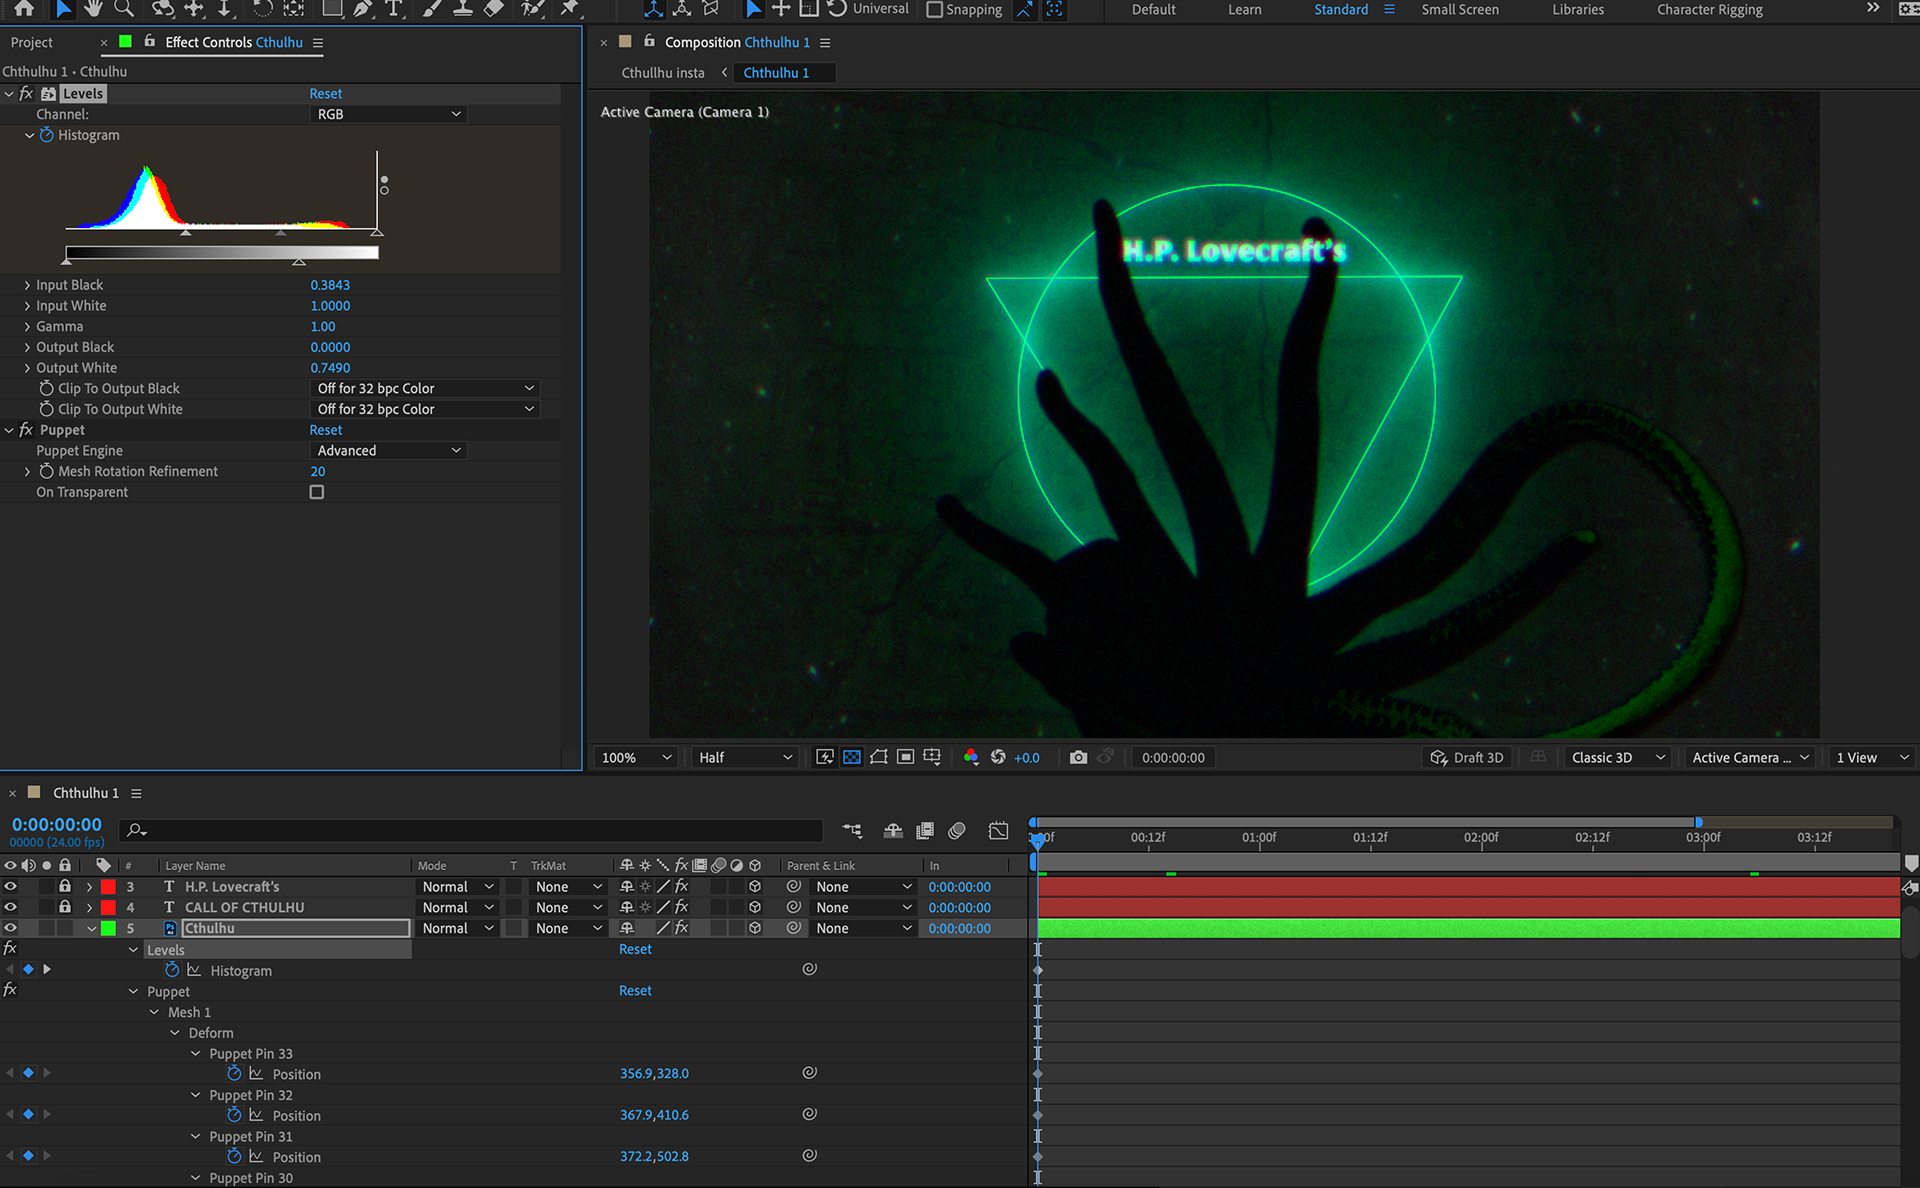Go to the Cthullhu insta composition breadcrumb
This screenshot has height=1188, width=1920.
pyautogui.click(x=663, y=72)
